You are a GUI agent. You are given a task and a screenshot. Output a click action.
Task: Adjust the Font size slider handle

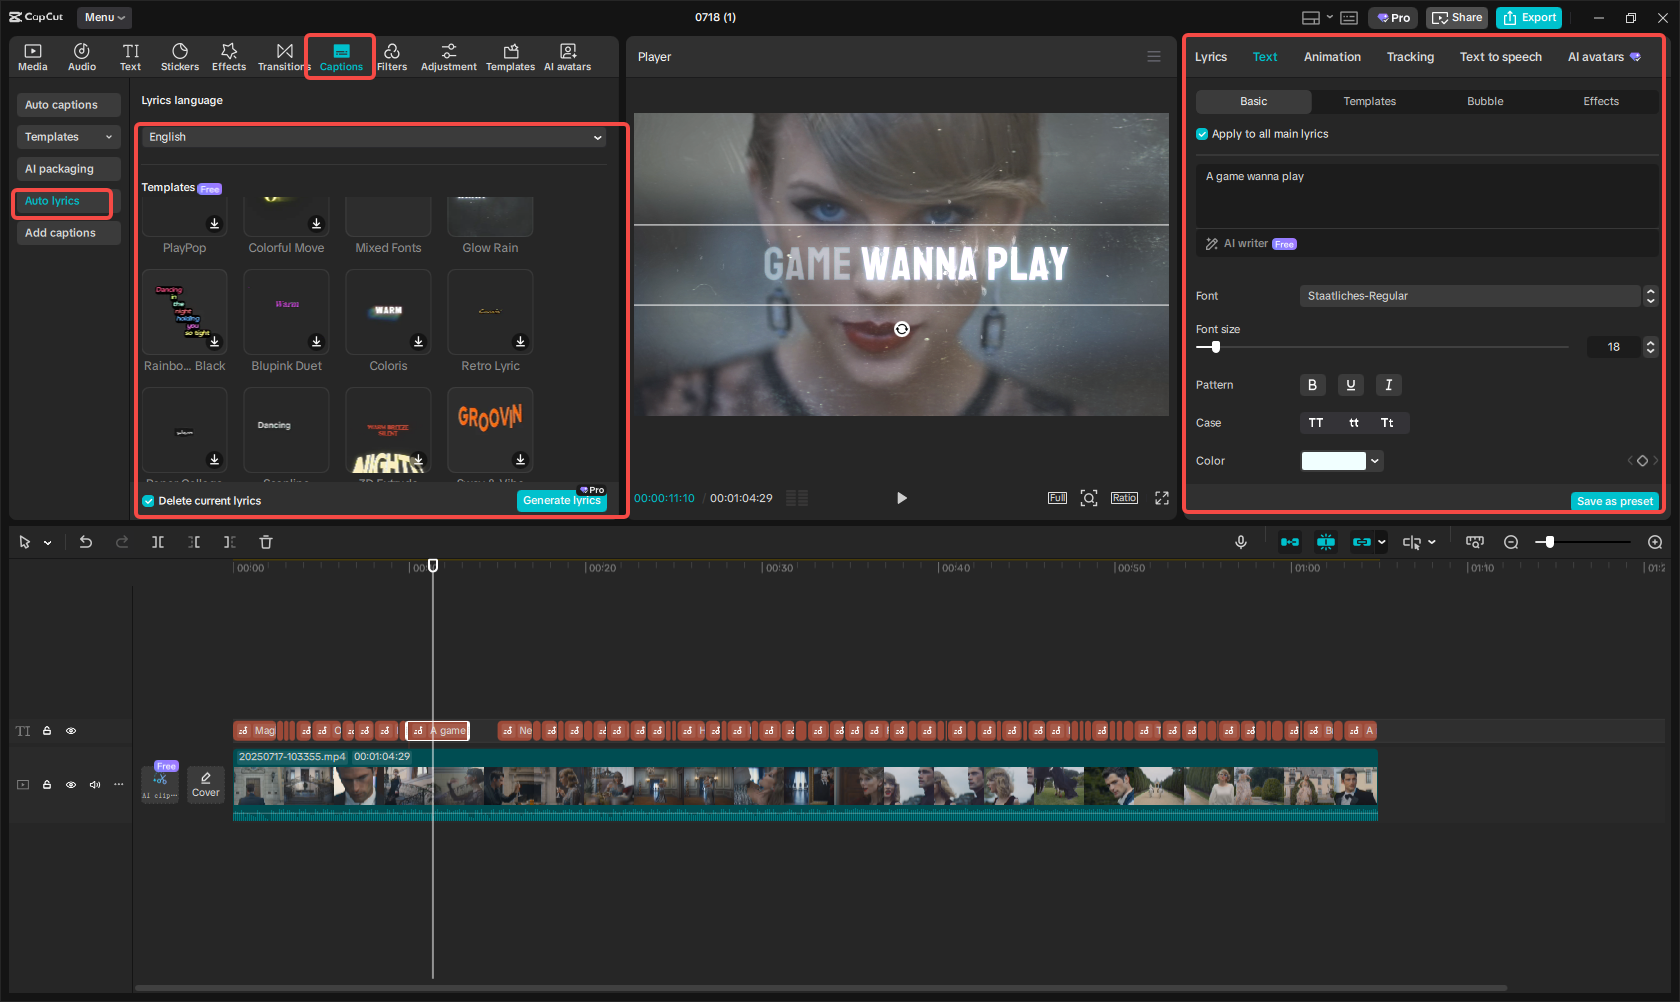pyautogui.click(x=1216, y=347)
